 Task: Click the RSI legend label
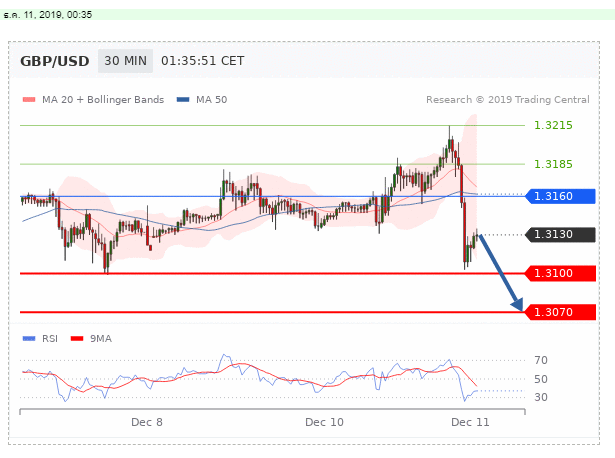[x=50, y=338]
